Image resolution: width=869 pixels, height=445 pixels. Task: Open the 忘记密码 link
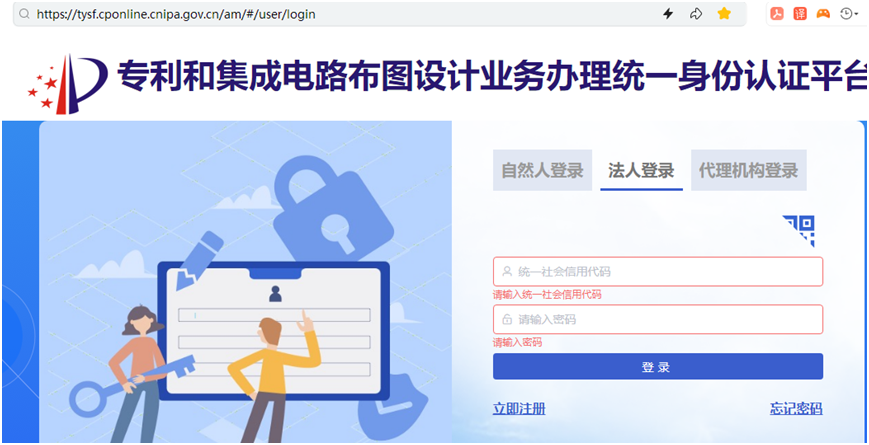tap(796, 409)
